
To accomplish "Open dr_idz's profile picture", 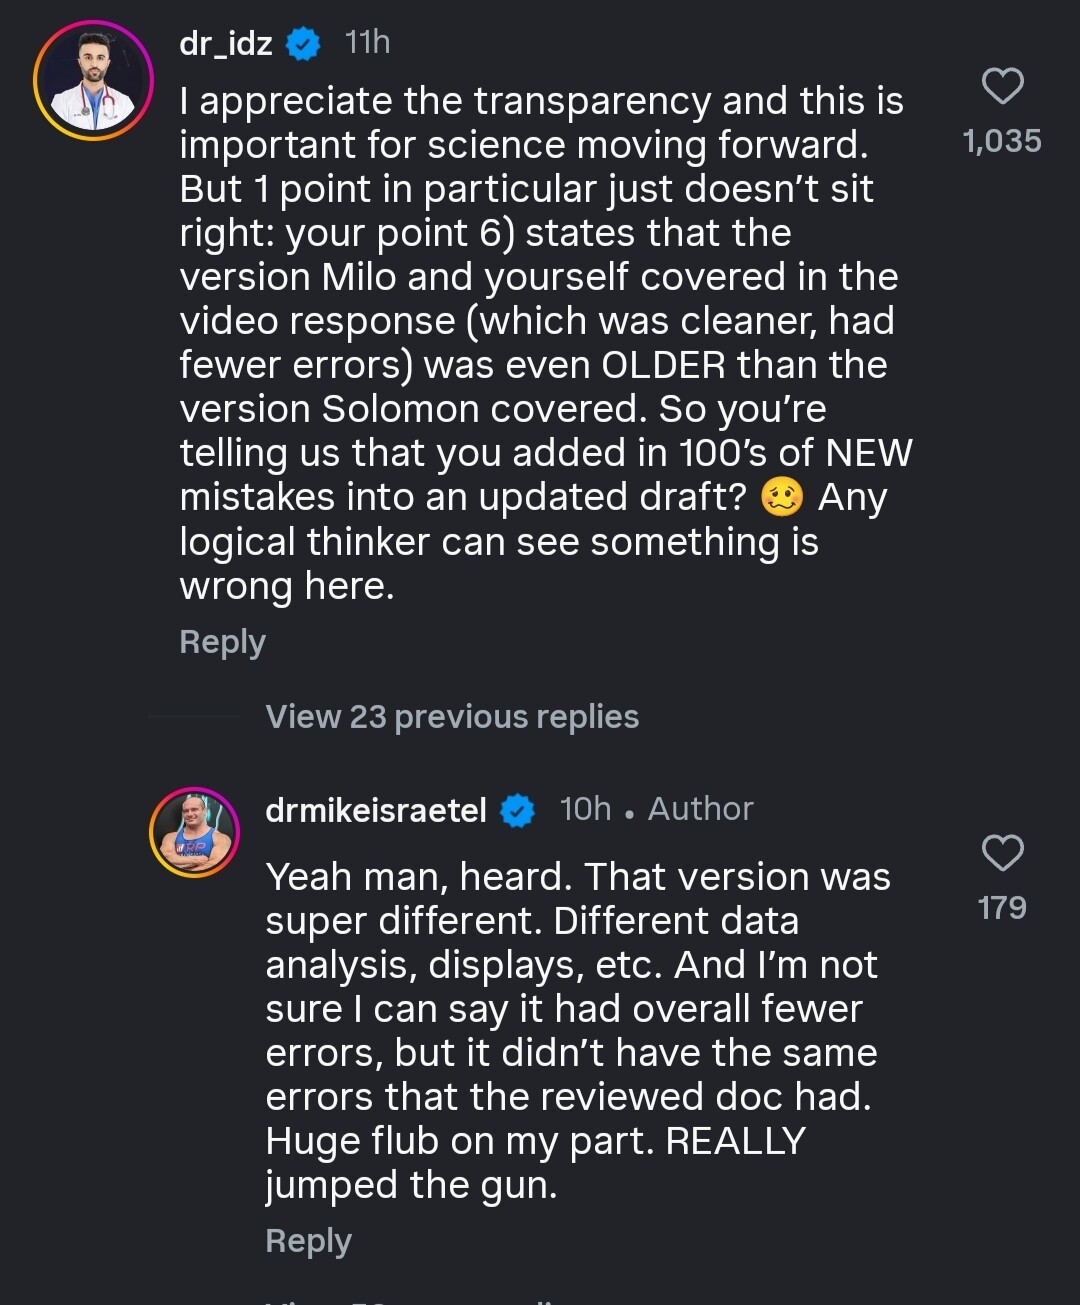I will [93, 80].
